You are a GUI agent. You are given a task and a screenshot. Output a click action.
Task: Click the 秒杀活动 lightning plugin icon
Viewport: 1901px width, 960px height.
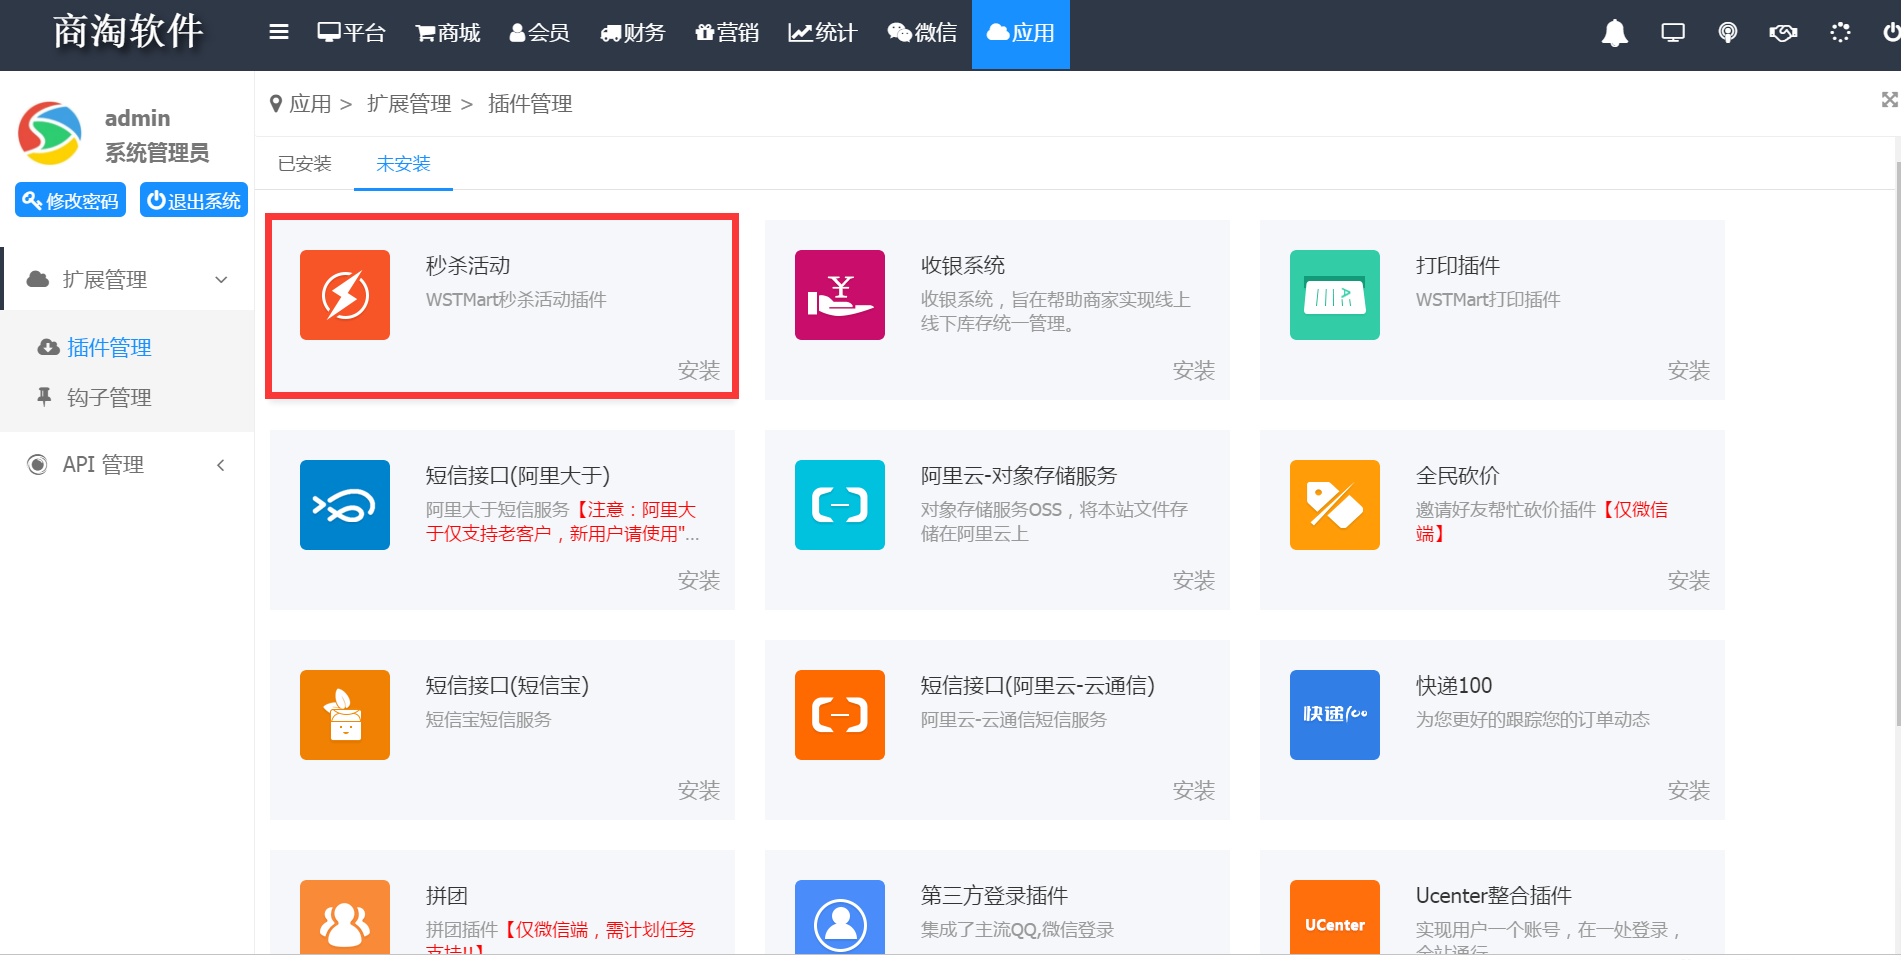[345, 295]
